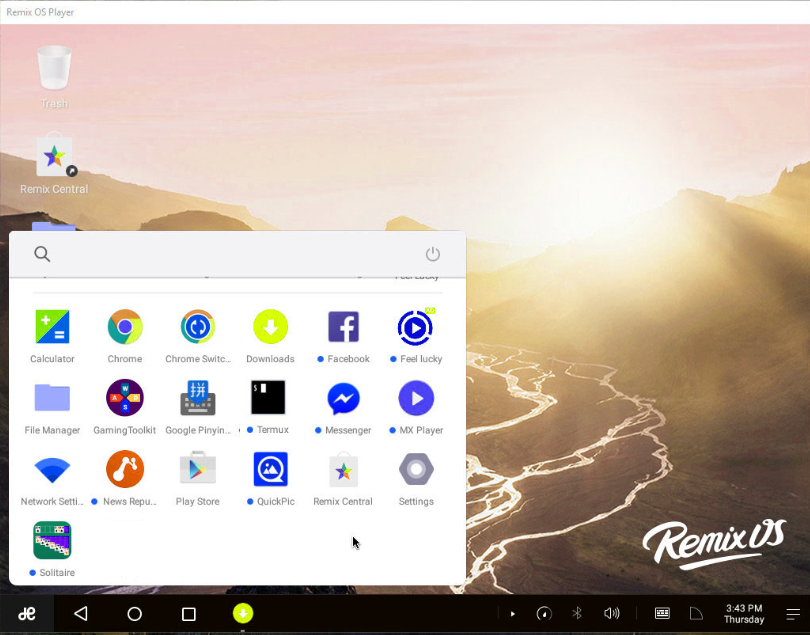Open the Remix OS start menu
Viewport: 810px width, 635px height.
(29, 613)
